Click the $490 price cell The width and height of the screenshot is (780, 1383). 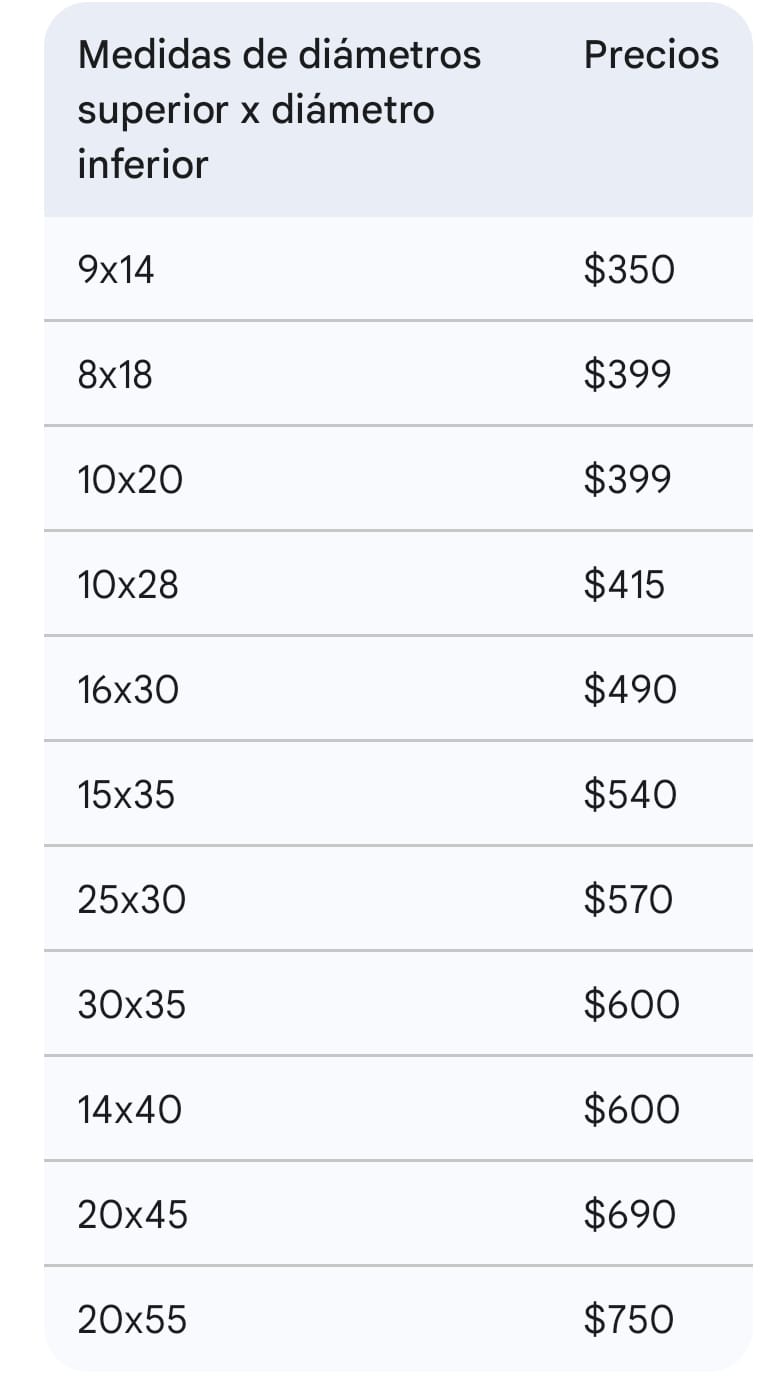(x=630, y=690)
